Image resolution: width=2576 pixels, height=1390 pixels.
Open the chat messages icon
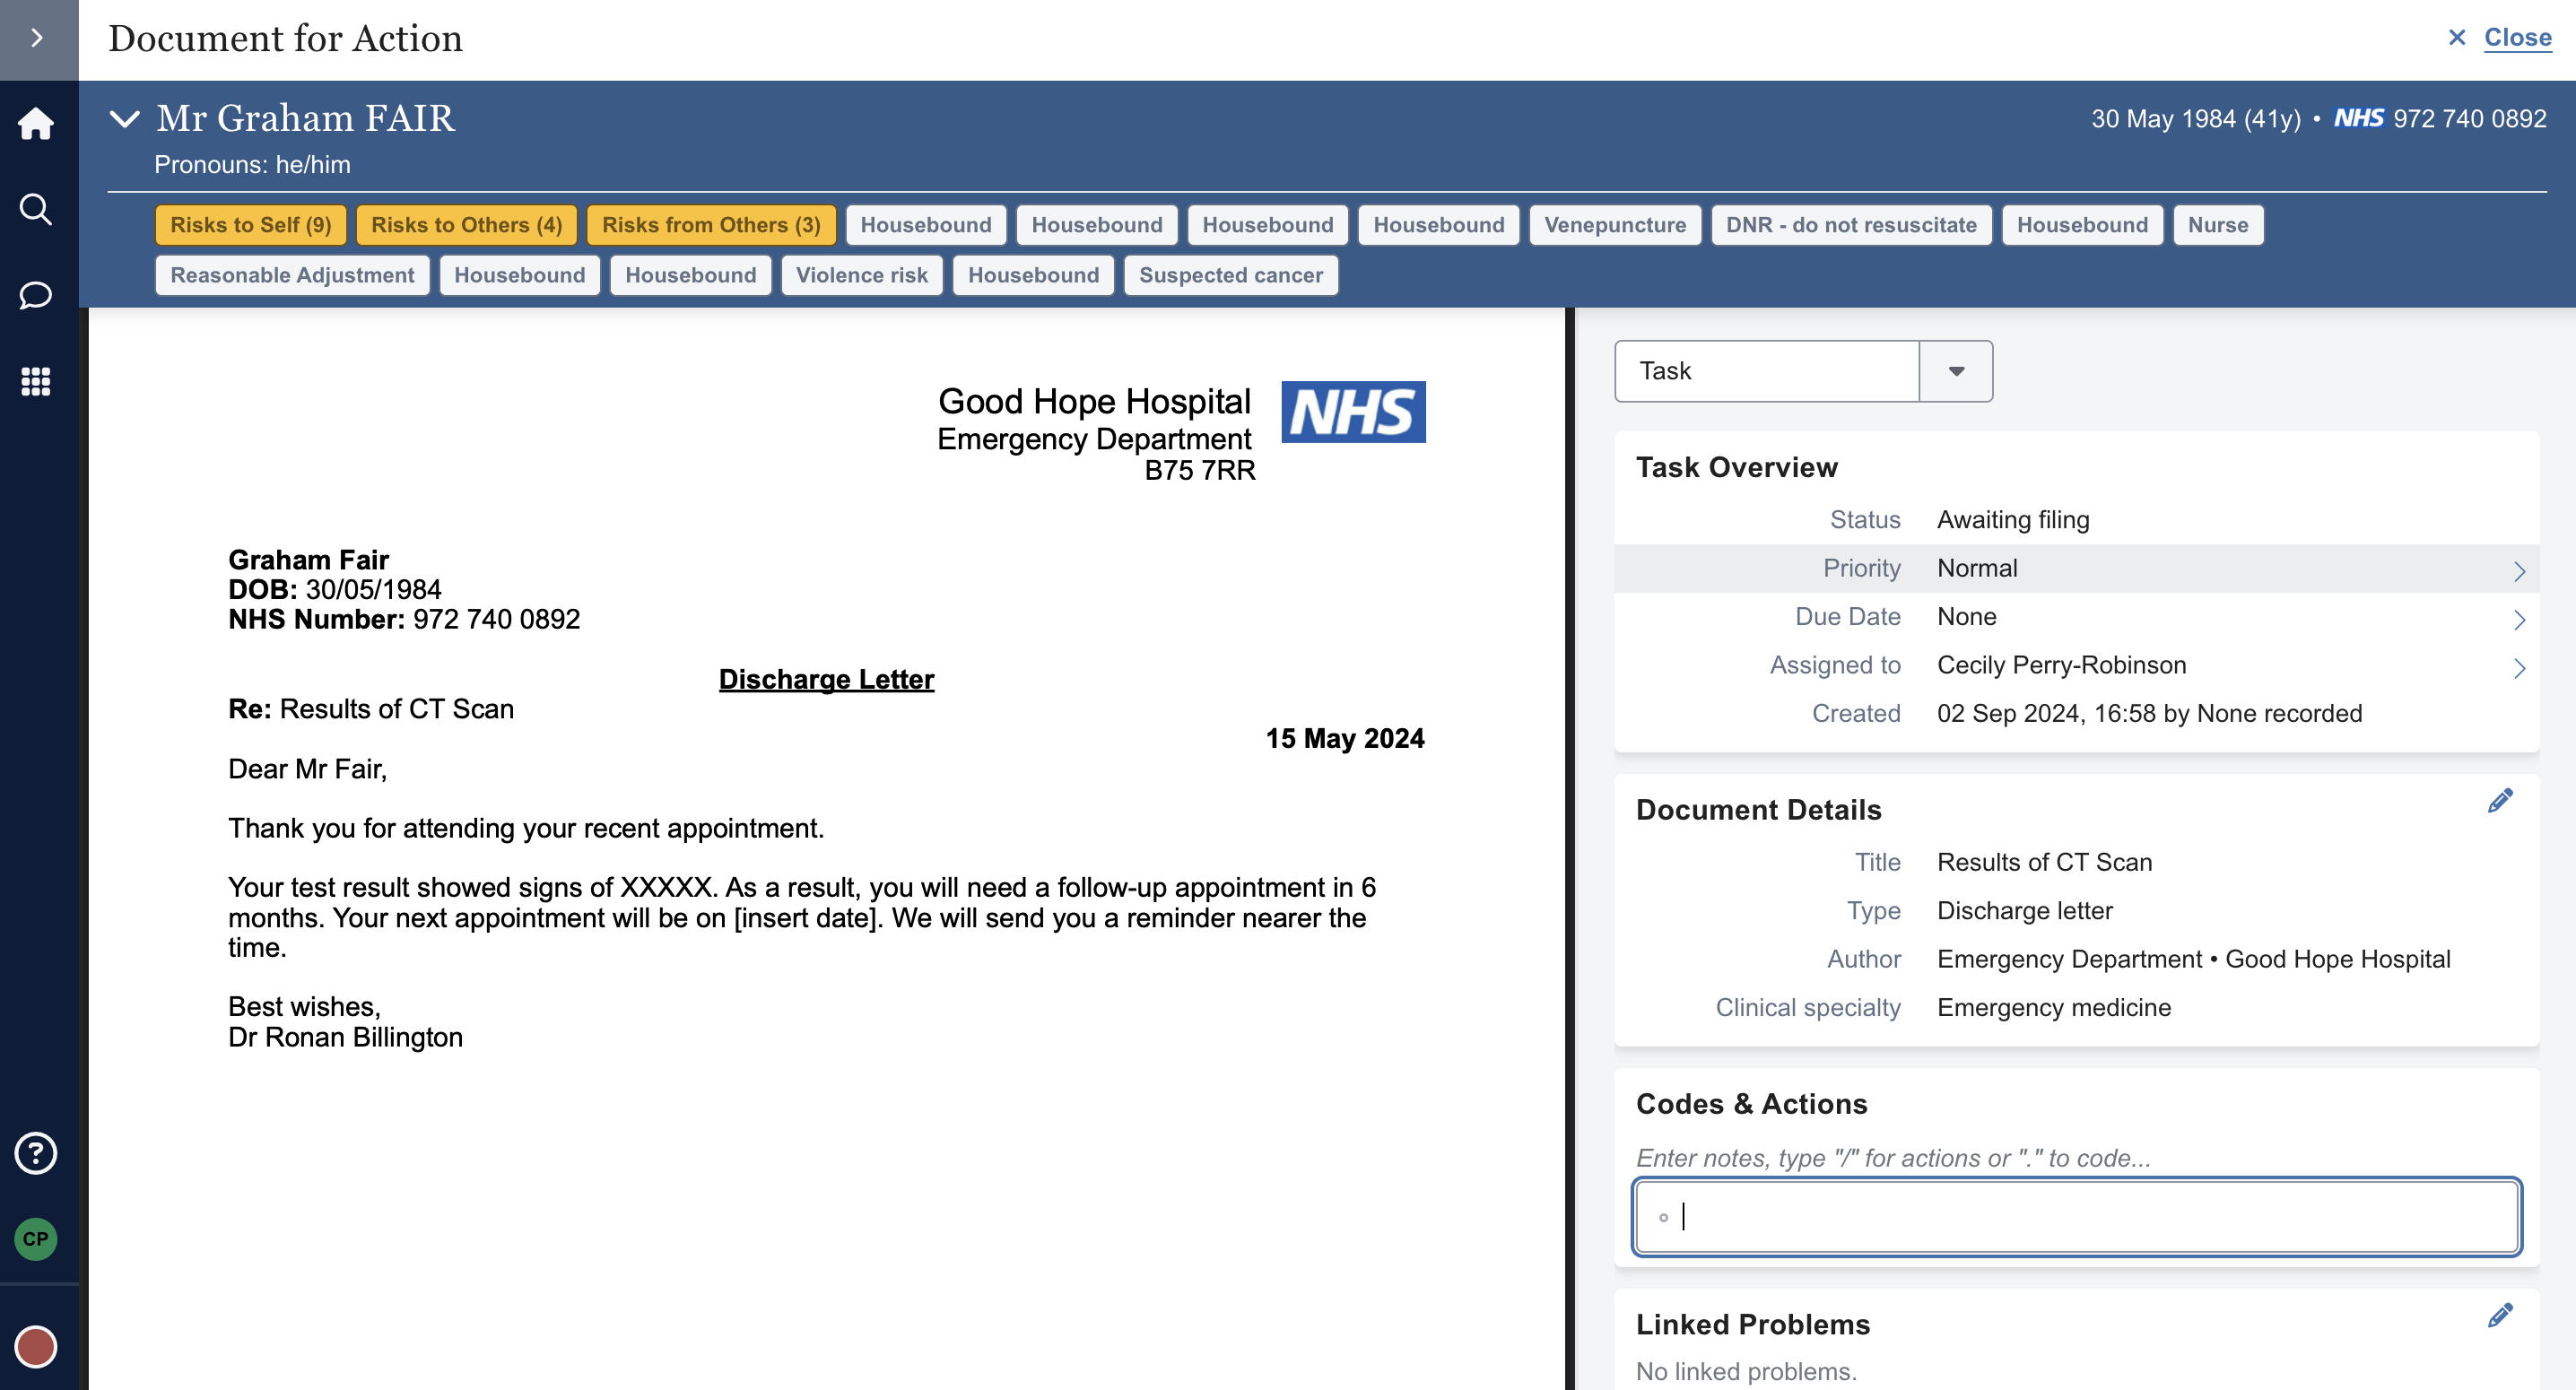coord(36,295)
